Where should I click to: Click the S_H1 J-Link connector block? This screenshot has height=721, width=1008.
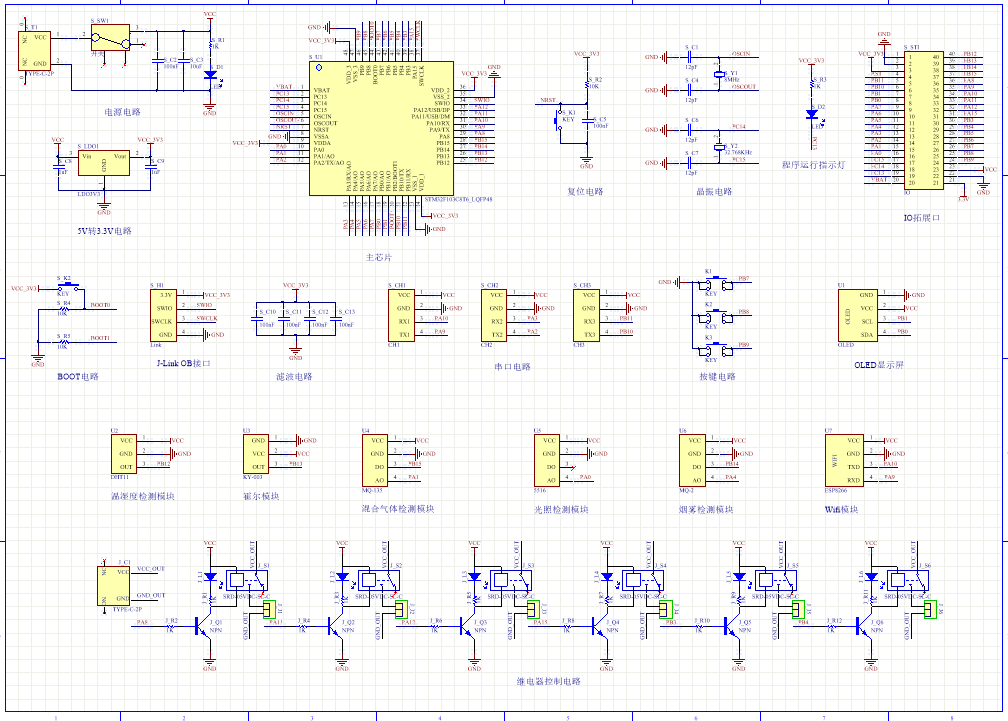point(163,315)
